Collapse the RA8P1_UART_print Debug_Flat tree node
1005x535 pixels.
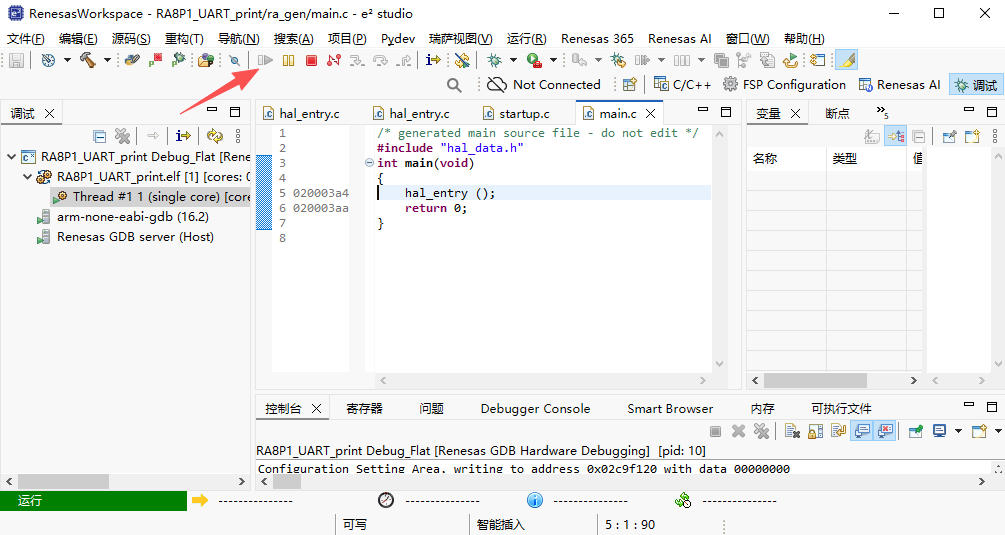click(11, 157)
